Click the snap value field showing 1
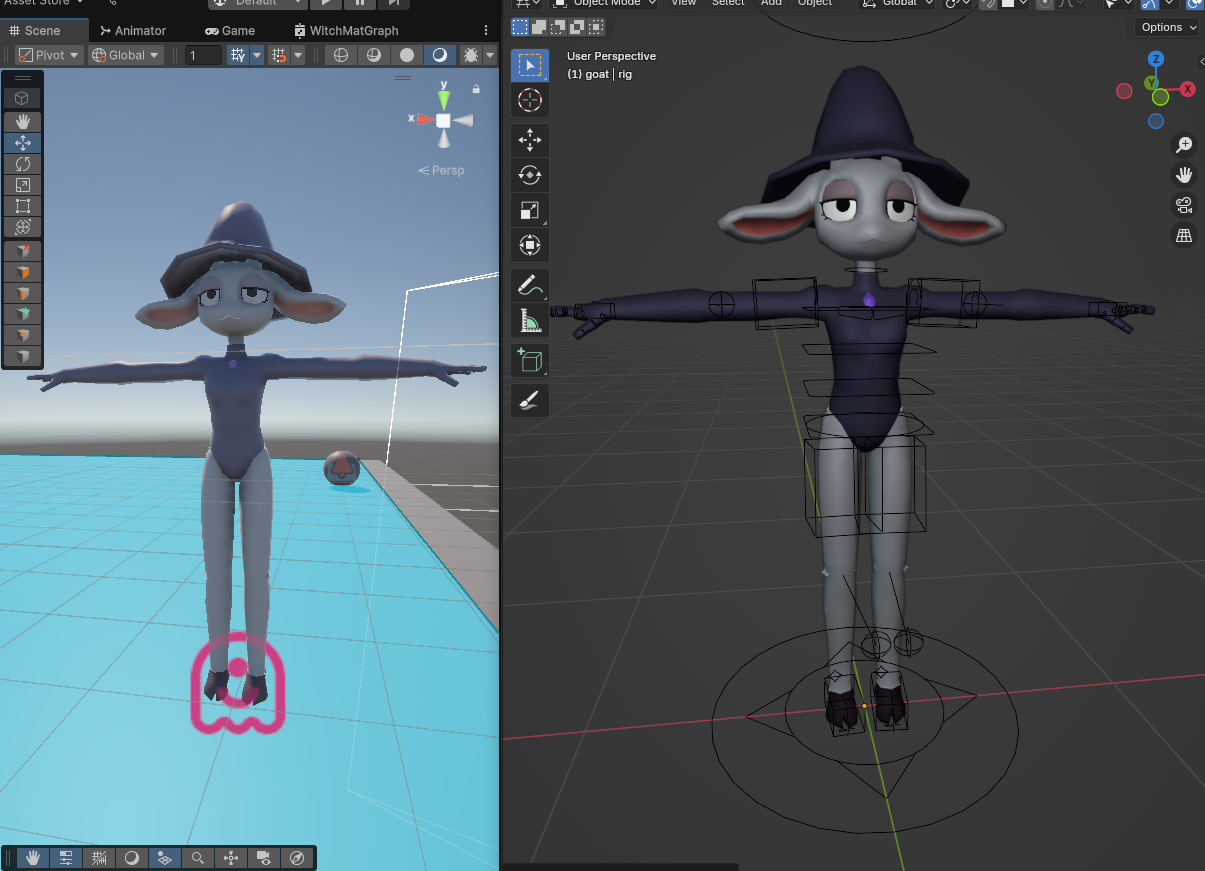 tap(203, 55)
